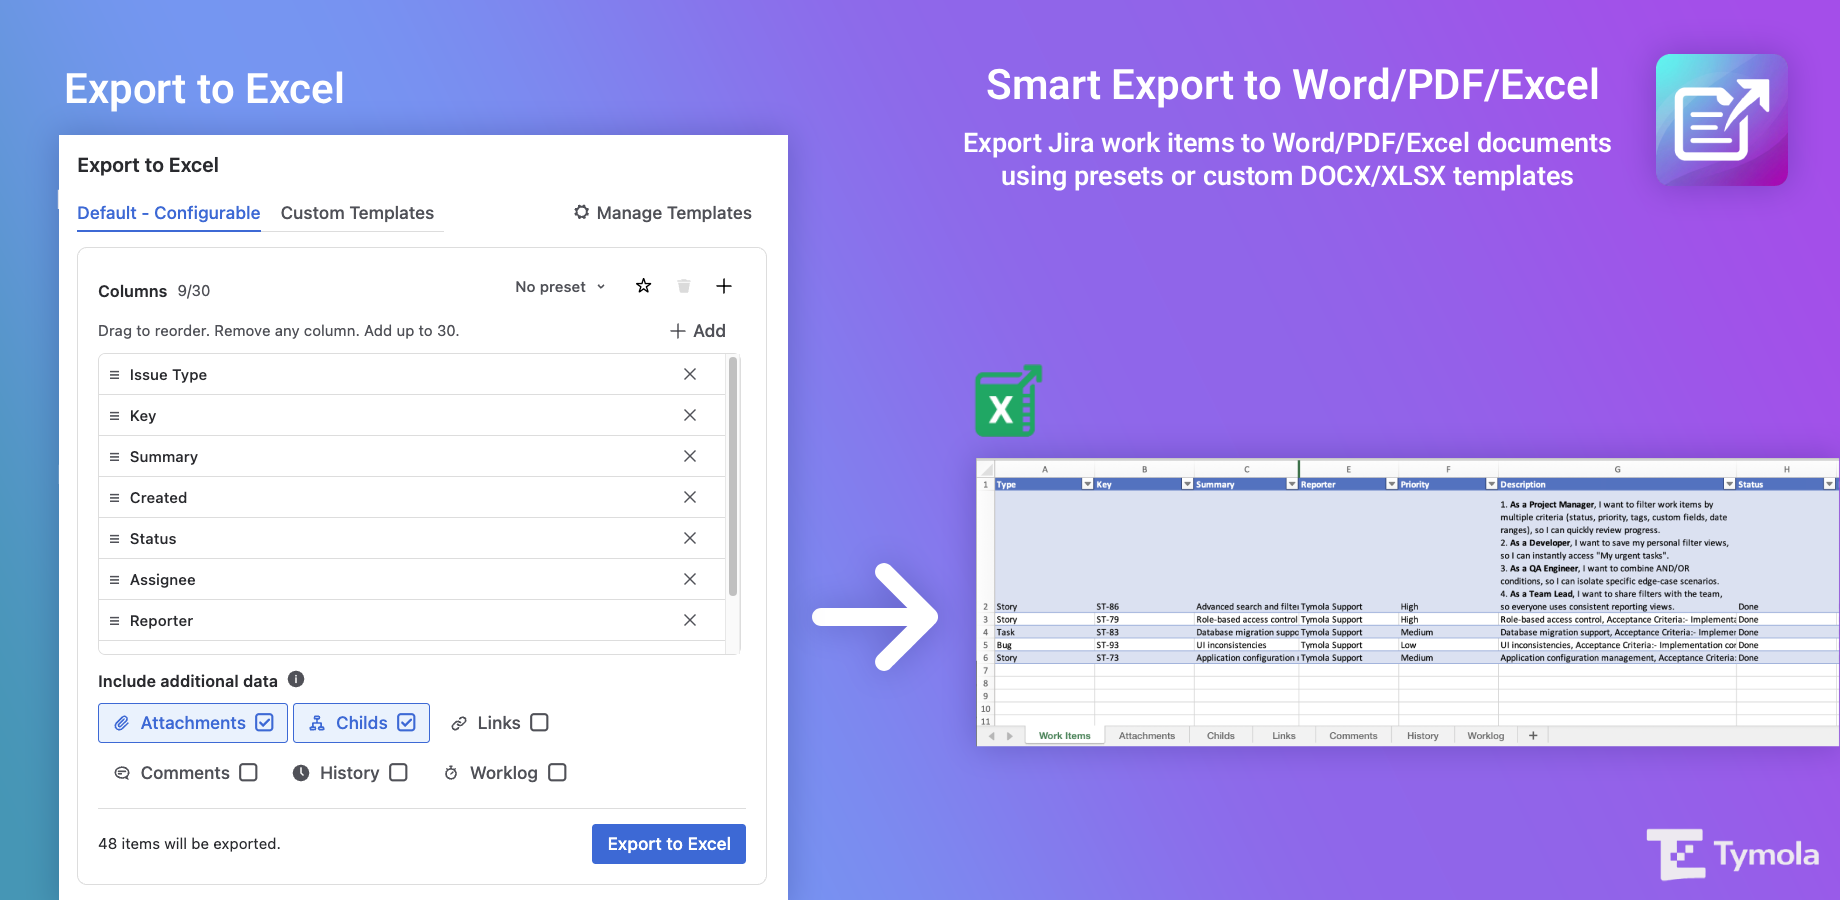Select the UI inconsistencies summary cell
1840x900 pixels.
pyautogui.click(x=1246, y=645)
